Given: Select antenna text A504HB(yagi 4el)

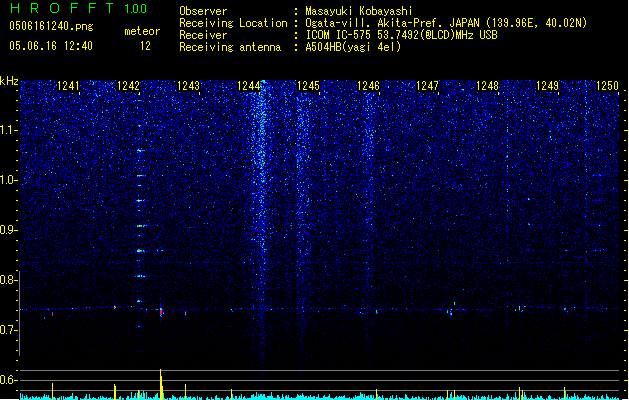Looking at the screenshot, I should click(x=353, y=47).
